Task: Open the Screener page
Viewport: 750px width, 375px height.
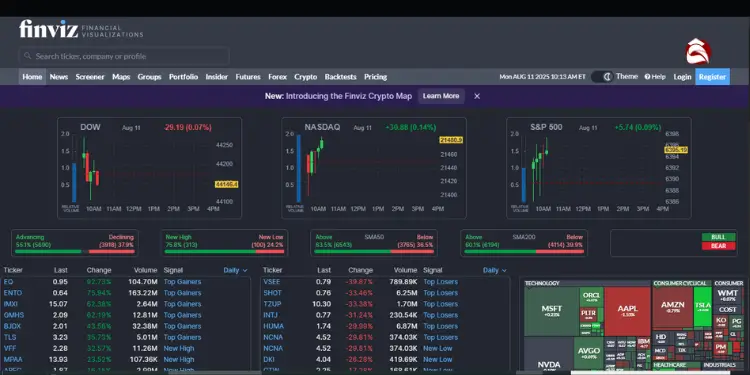Action: (x=90, y=77)
